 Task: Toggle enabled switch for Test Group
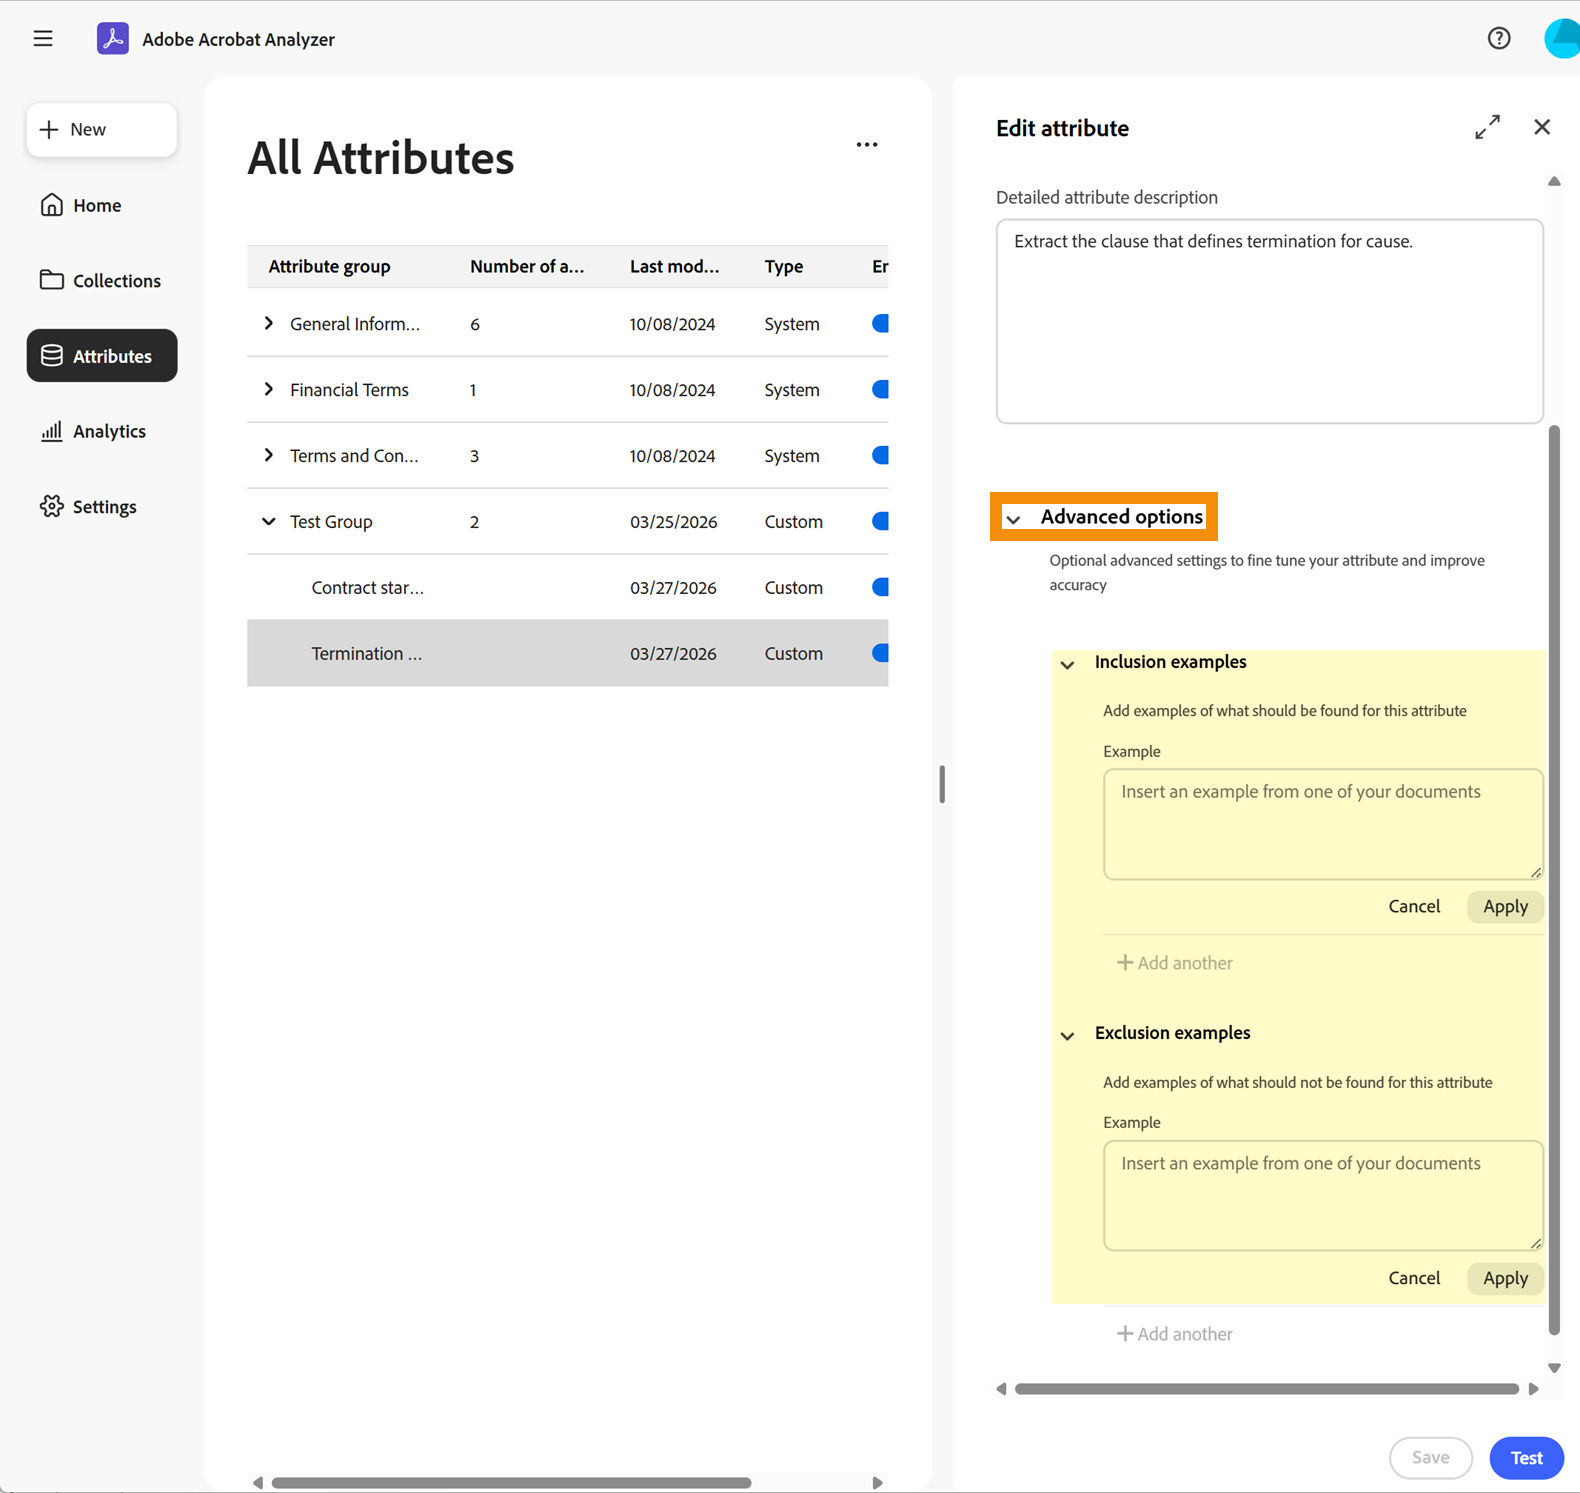click(880, 521)
